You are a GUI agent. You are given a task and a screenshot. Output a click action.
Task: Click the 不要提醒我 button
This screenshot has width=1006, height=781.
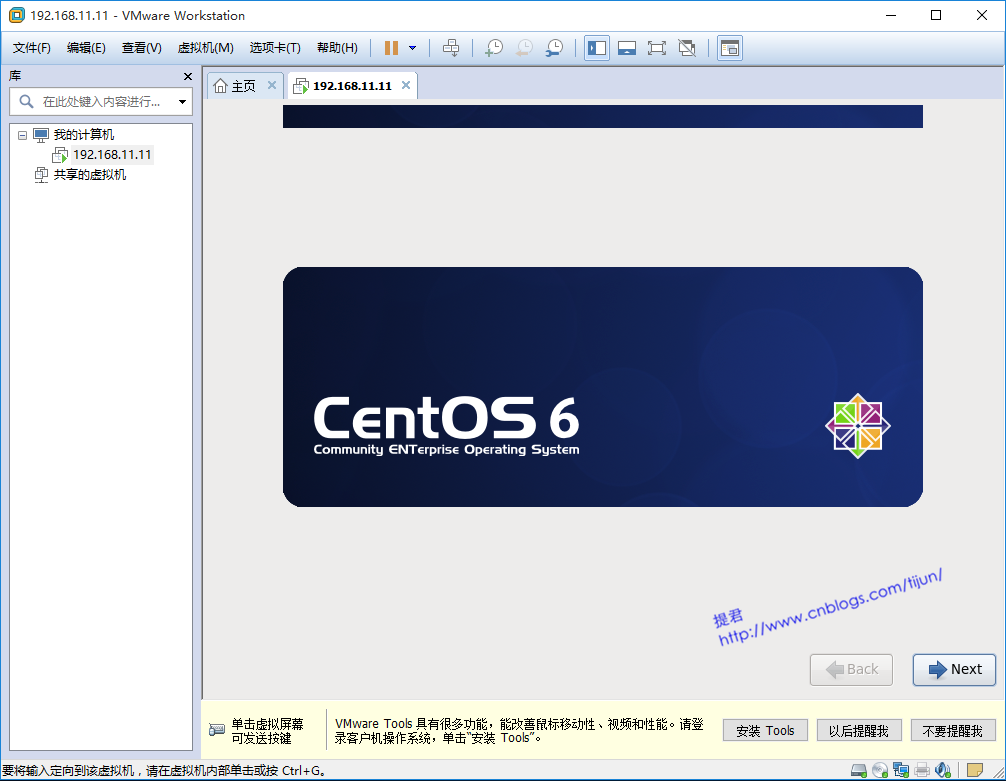[953, 730]
